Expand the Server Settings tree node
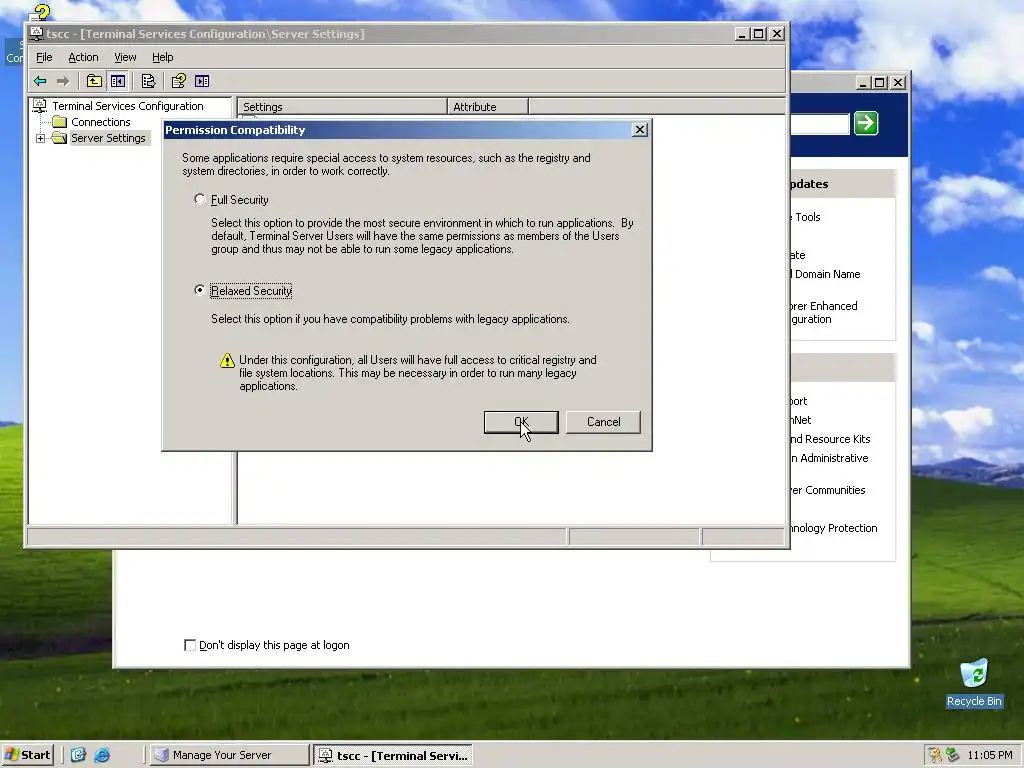 40,138
